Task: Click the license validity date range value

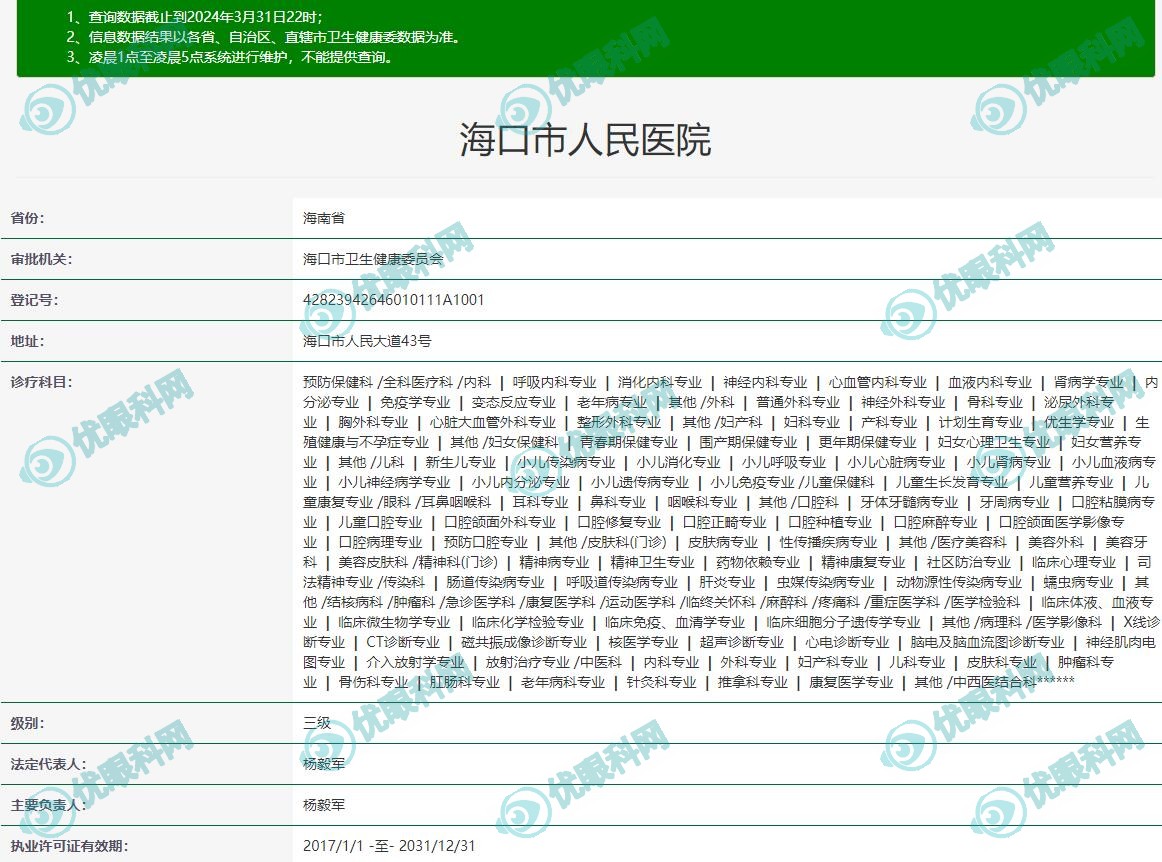Action: (x=389, y=846)
